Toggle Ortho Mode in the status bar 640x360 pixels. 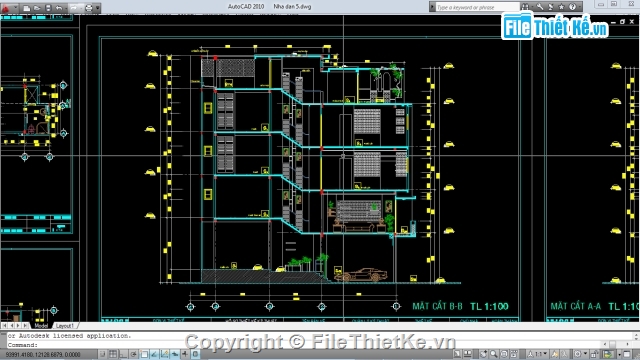click(x=123, y=354)
